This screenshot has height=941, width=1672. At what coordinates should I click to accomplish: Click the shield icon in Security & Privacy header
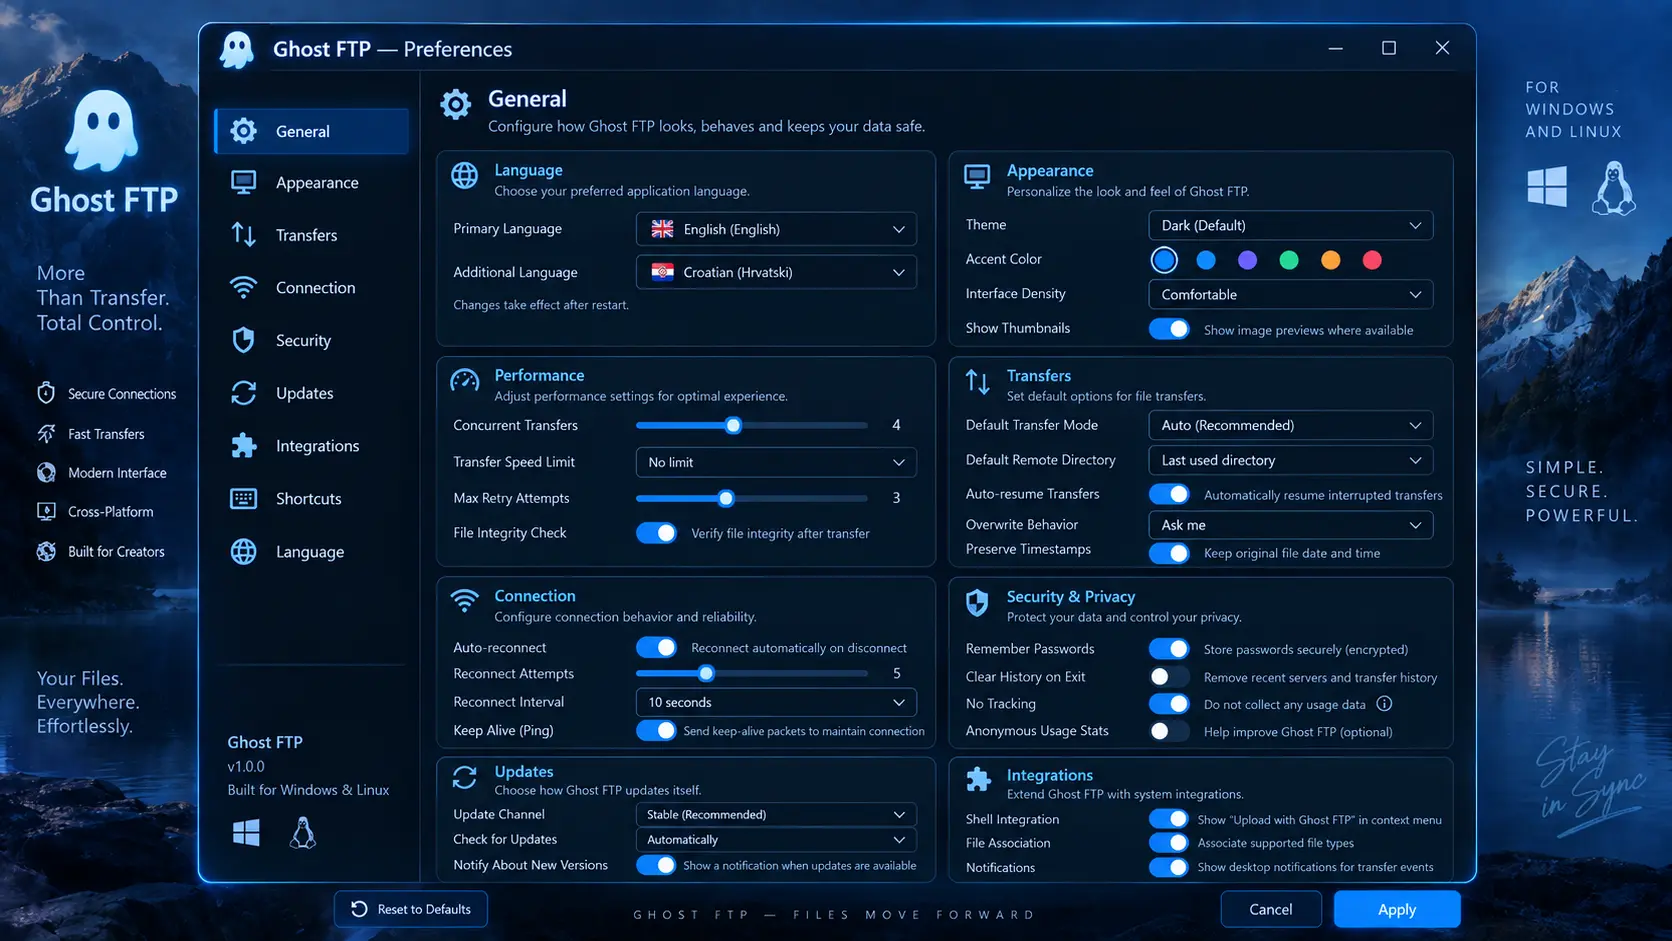[977, 602]
